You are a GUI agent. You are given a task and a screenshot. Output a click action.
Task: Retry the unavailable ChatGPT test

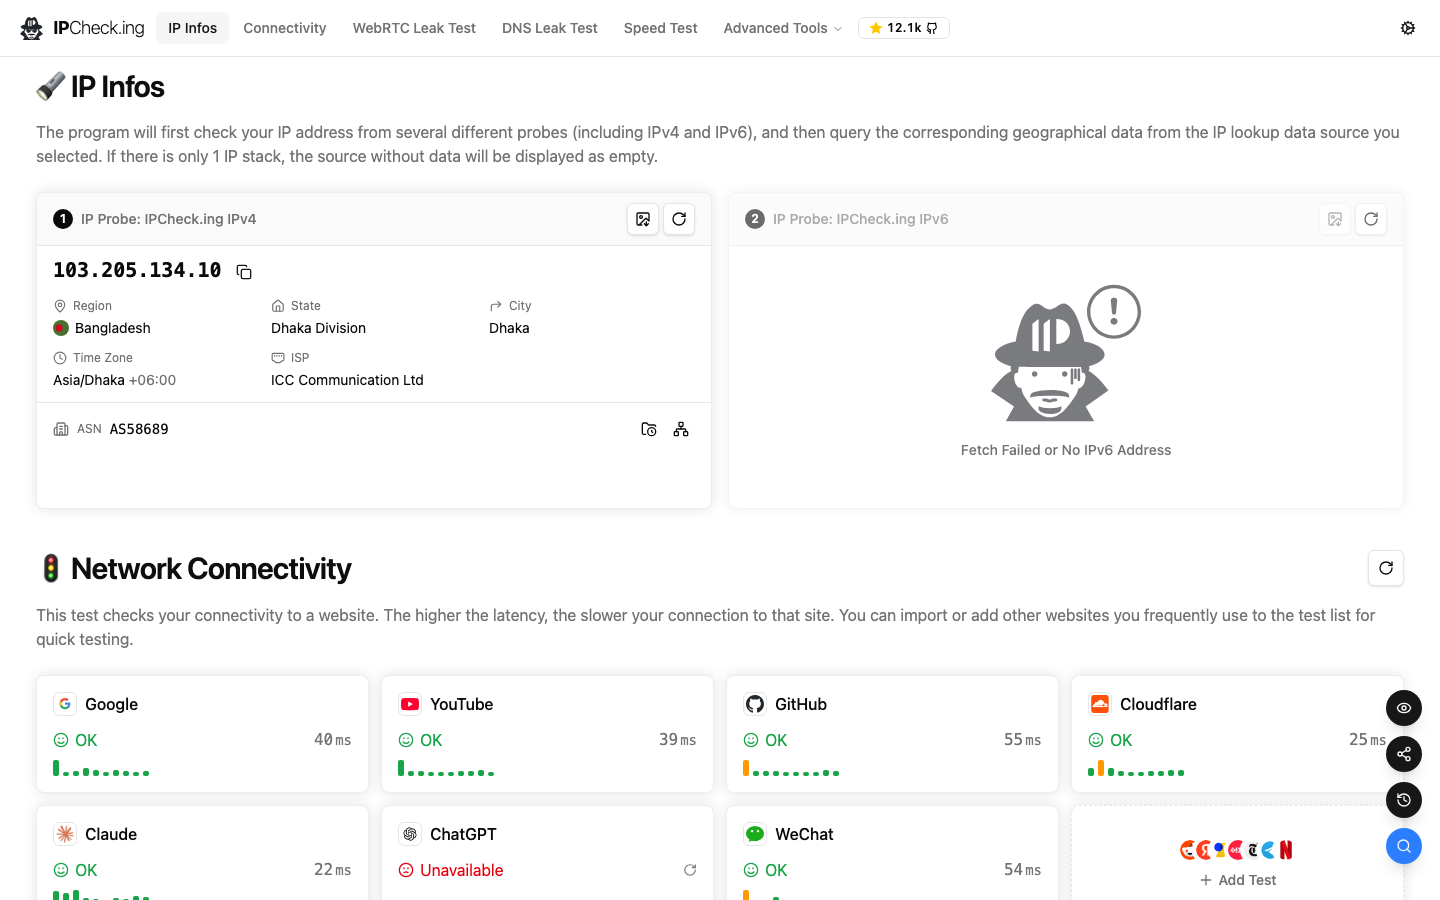[x=690, y=870]
